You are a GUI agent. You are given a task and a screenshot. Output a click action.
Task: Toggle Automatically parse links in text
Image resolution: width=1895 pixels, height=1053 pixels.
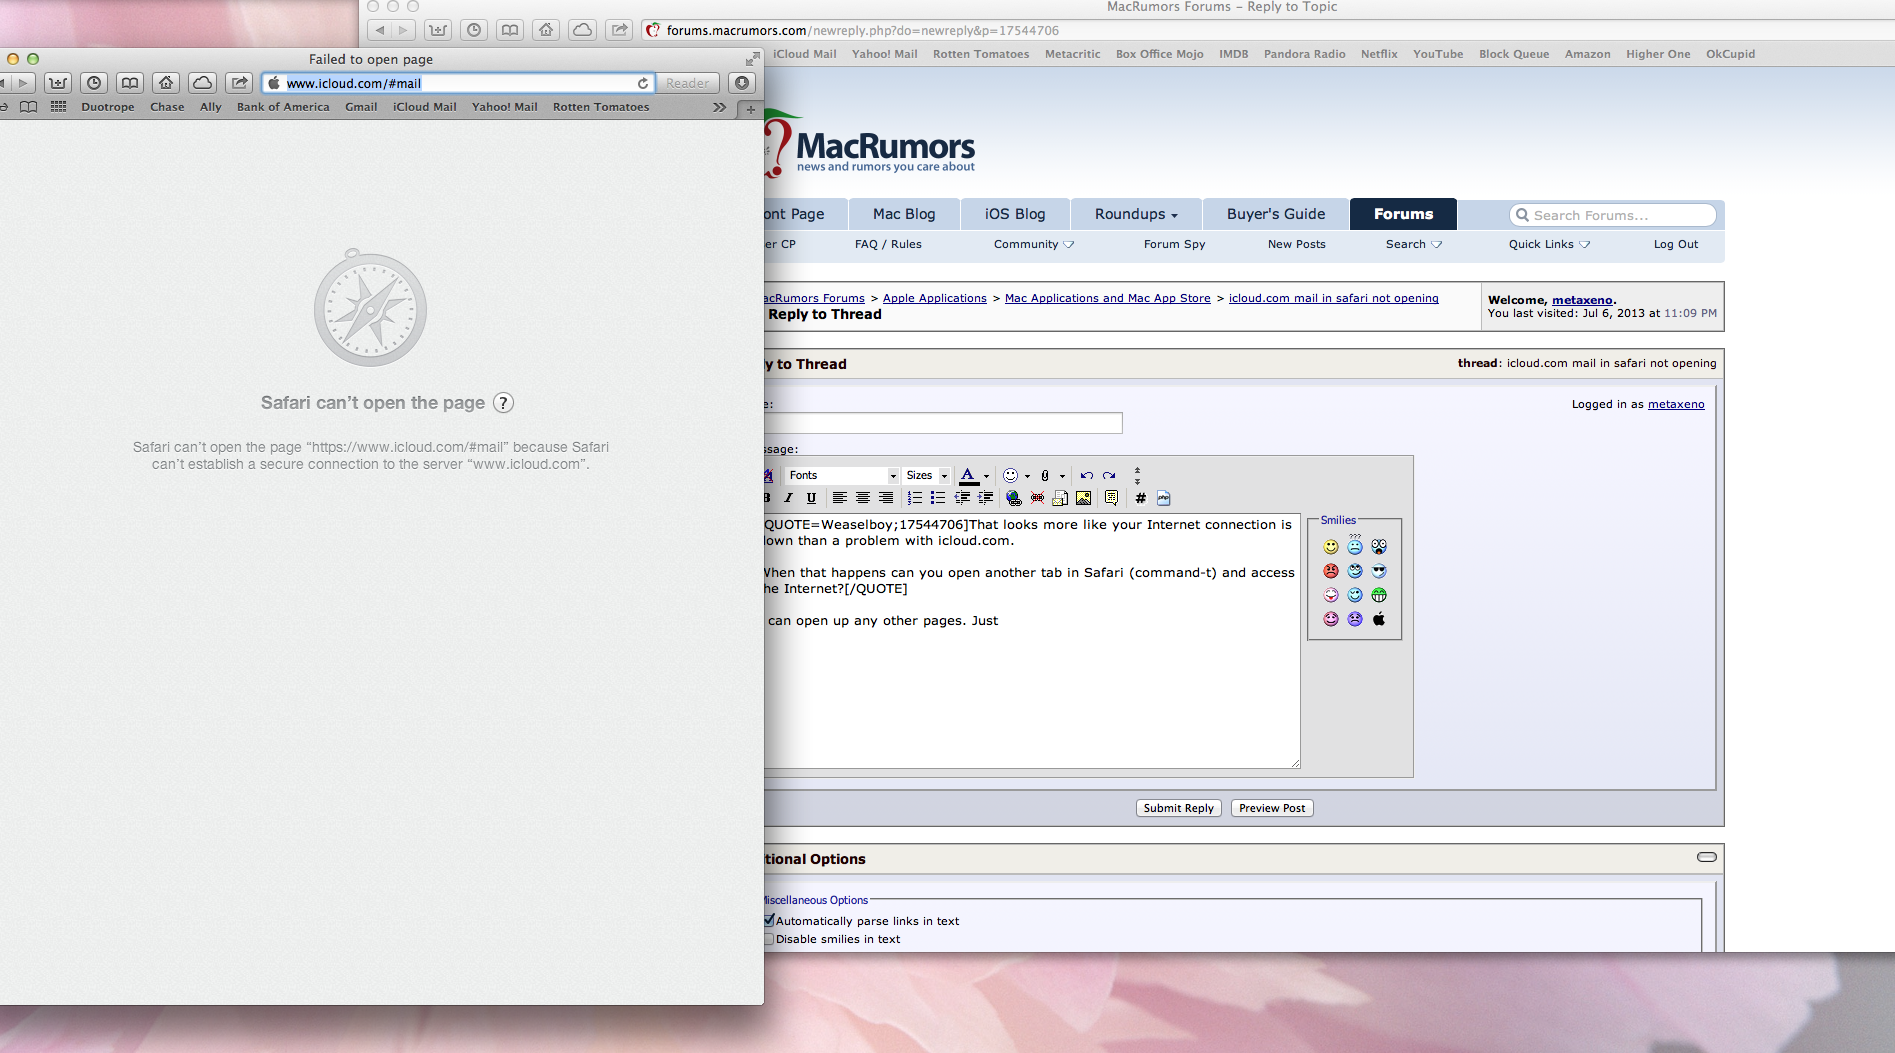coord(769,920)
